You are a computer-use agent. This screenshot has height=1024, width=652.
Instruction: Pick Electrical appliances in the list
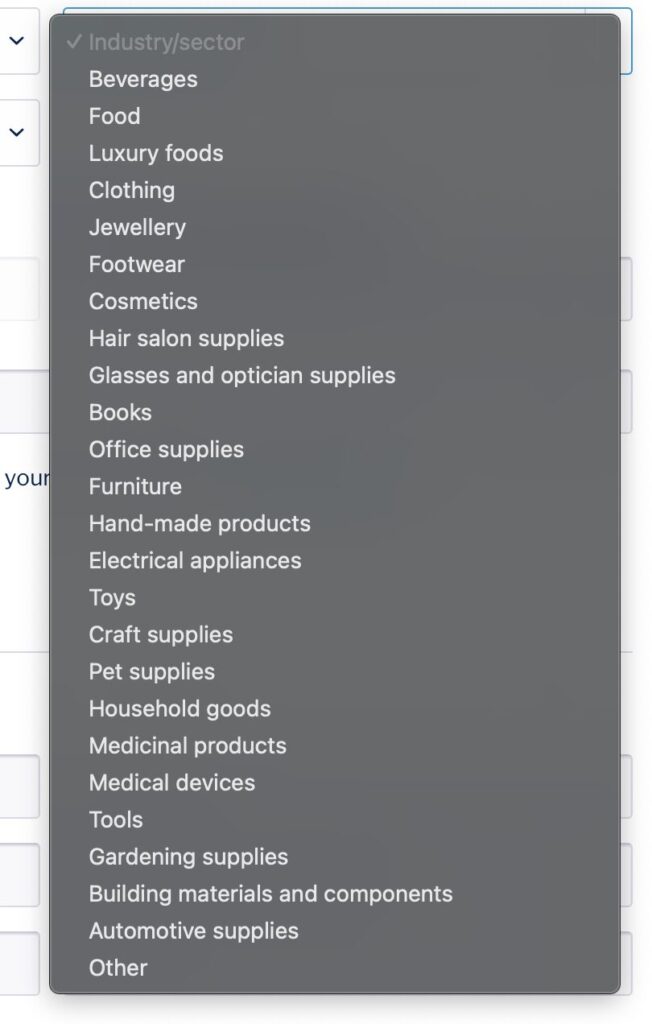[x=195, y=560]
